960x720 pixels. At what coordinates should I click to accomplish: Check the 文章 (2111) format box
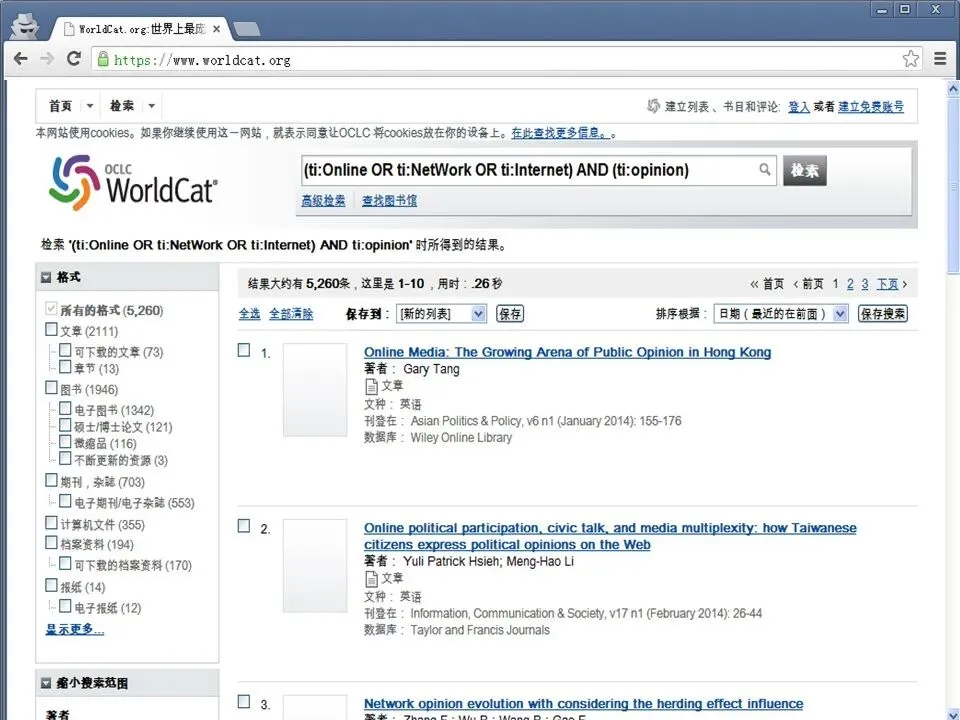pyautogui.click(x=51, y=330)
